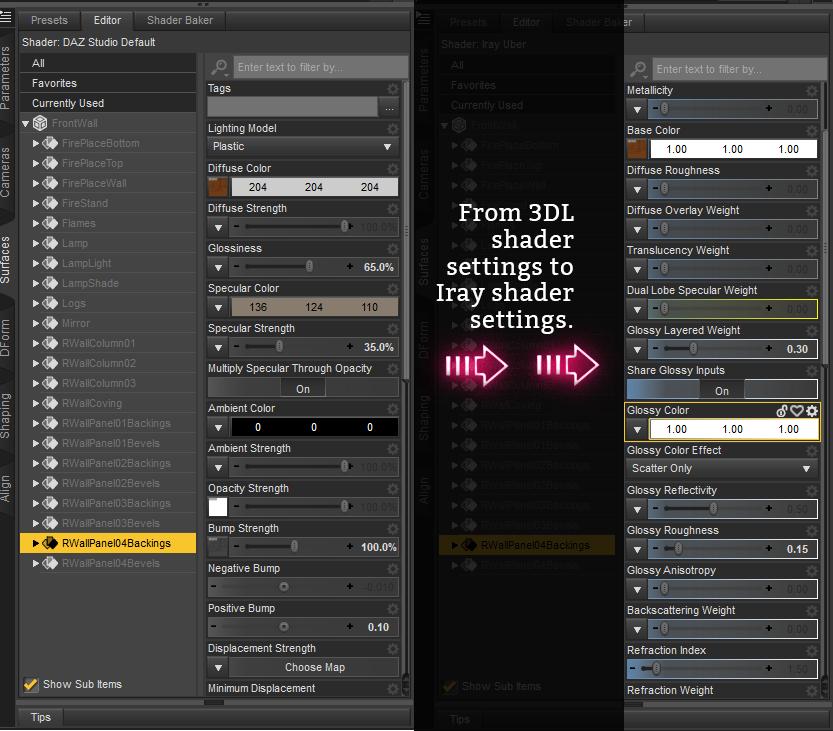
Task: Open the Bump Strength gear menu
Action: [x=393, y=529]
